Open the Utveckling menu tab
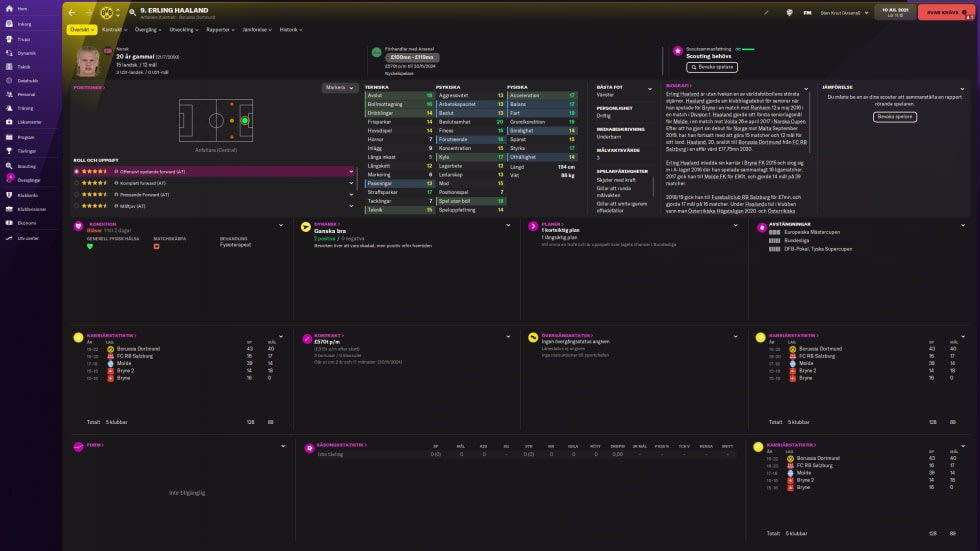 click(183, 29)
